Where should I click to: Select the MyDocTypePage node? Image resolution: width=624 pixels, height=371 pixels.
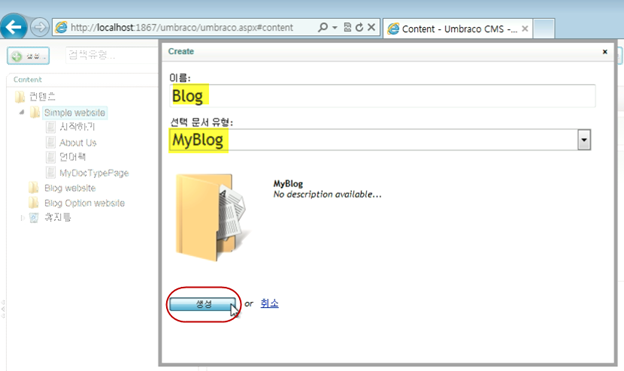click(x=94, y=173)
